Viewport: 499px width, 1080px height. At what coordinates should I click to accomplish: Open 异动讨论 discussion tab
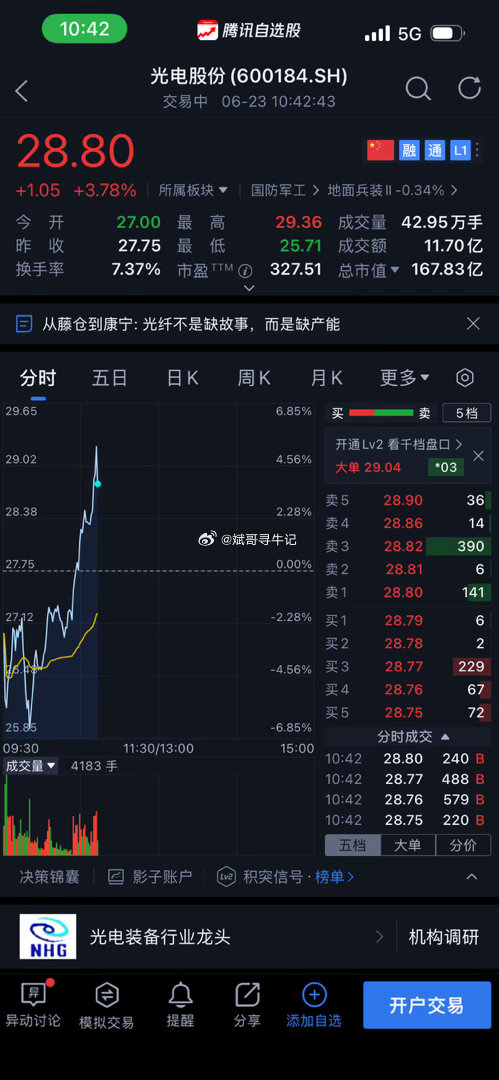[x=33, y=1004]
